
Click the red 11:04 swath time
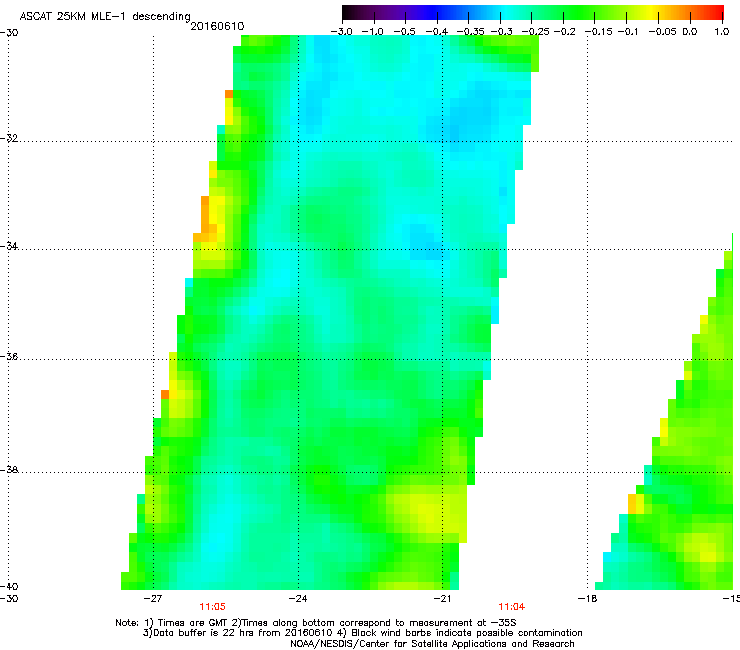512,607
